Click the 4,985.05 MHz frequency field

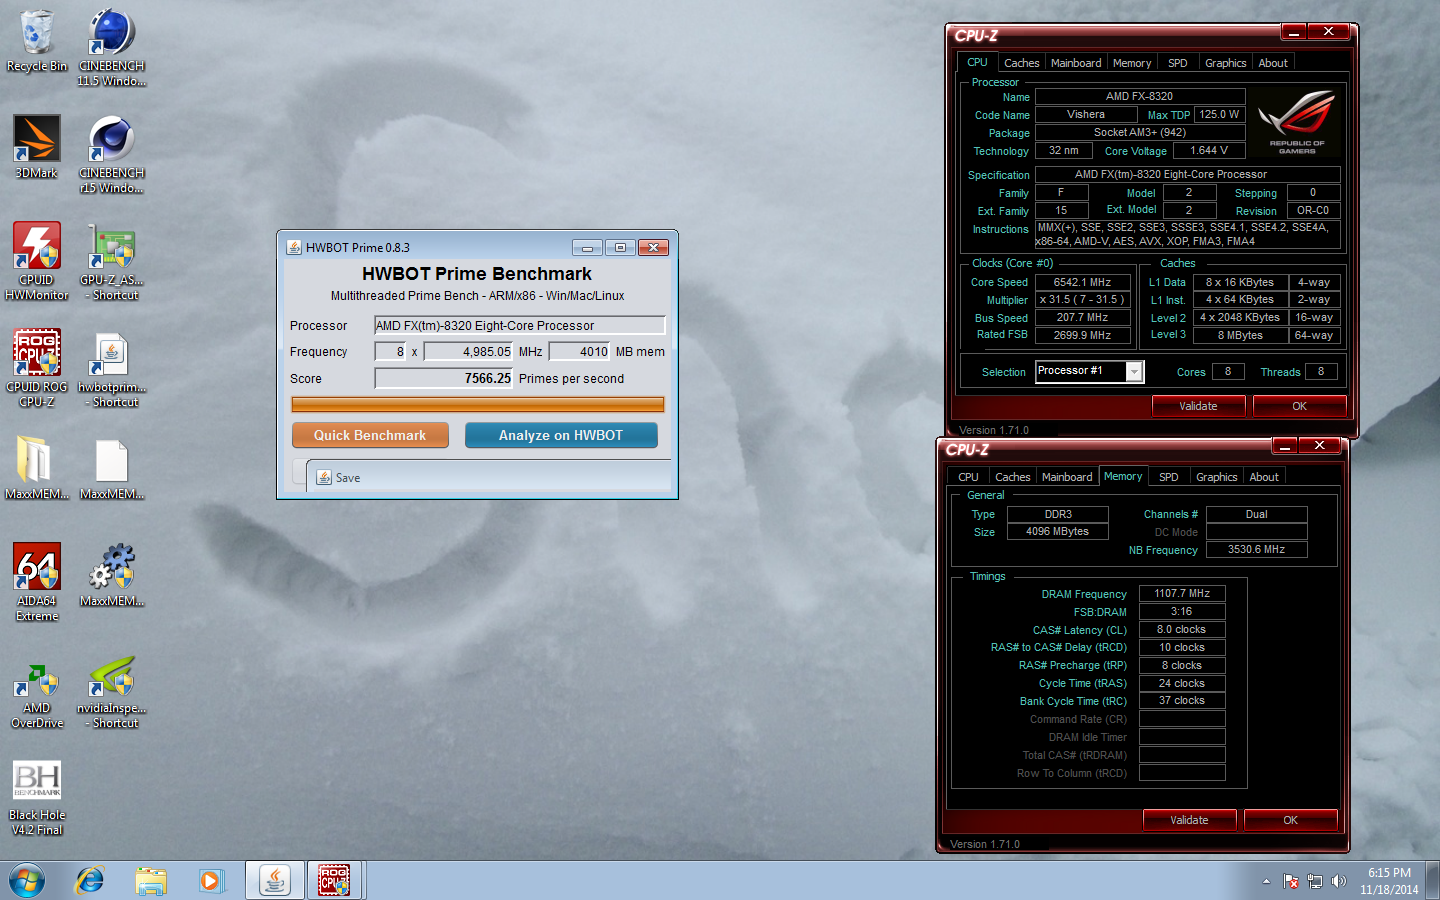tap(468, 351)
